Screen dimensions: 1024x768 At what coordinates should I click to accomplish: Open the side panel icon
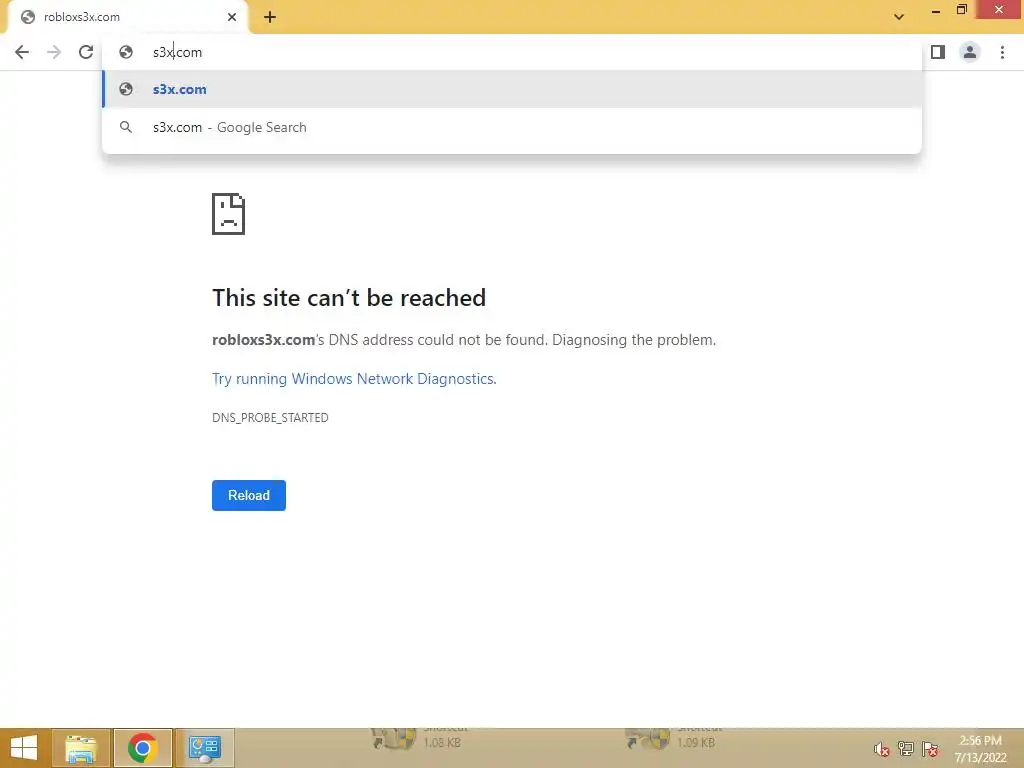tap(938, 52)
